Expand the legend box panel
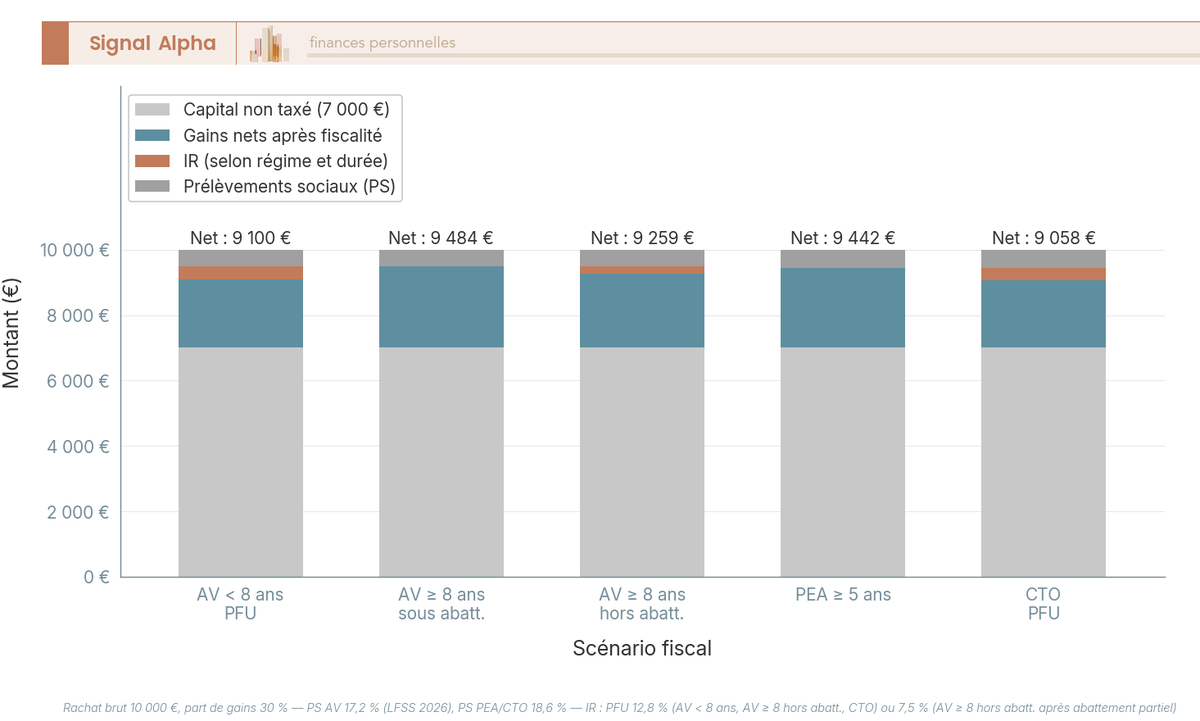The width and height of the screenshot is (1200, 721). [x=263, y=147]
